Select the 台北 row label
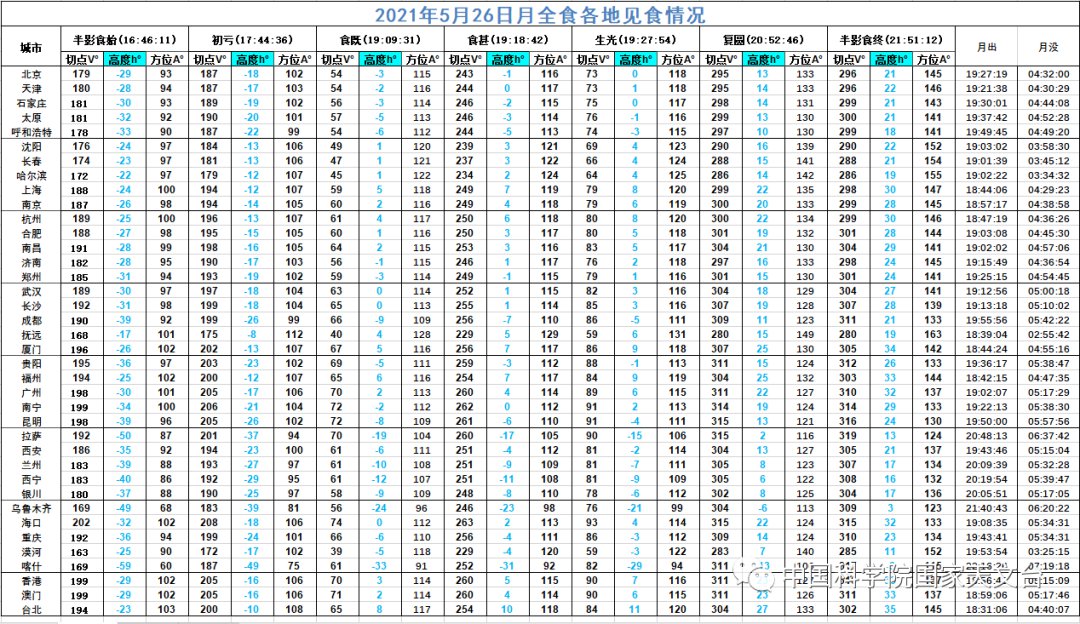Image resolution: width=1080 pixels, height=624 pixels. point(31,609)
